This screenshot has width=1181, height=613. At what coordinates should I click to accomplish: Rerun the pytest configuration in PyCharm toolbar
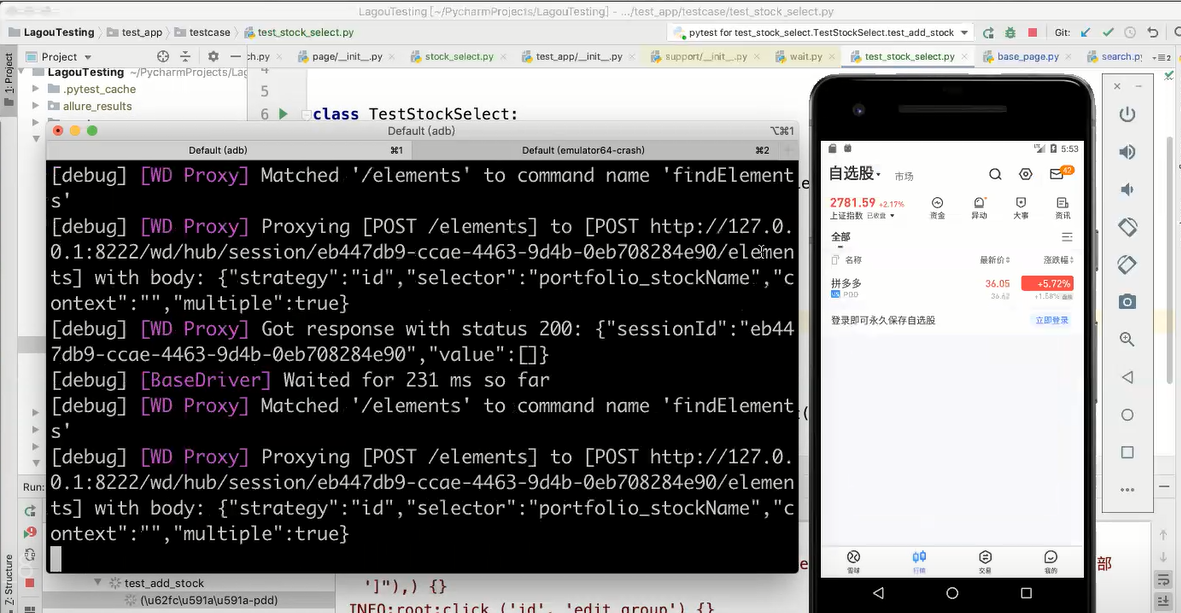coord(989,32)
